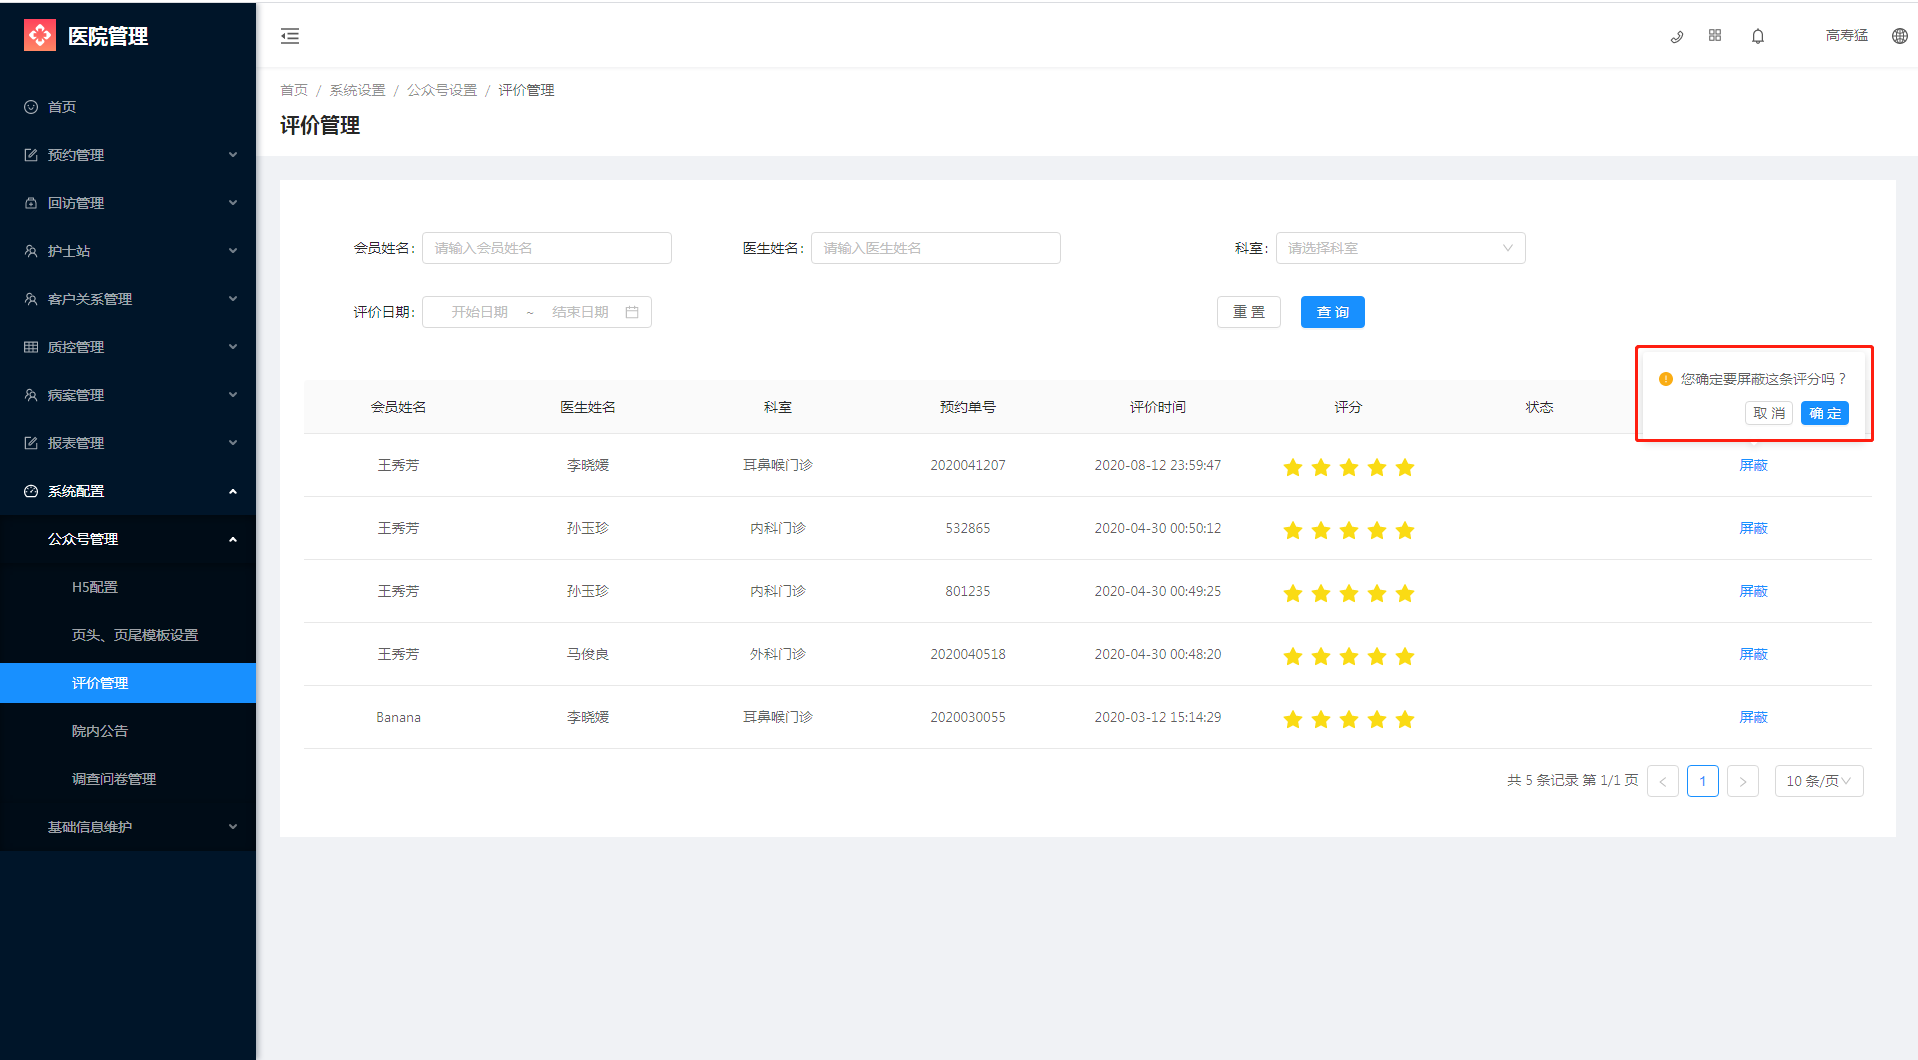Click the 首页 breadcrumb link
The height and width of the screenshot is (1060, 1918).
pos(294,90)
